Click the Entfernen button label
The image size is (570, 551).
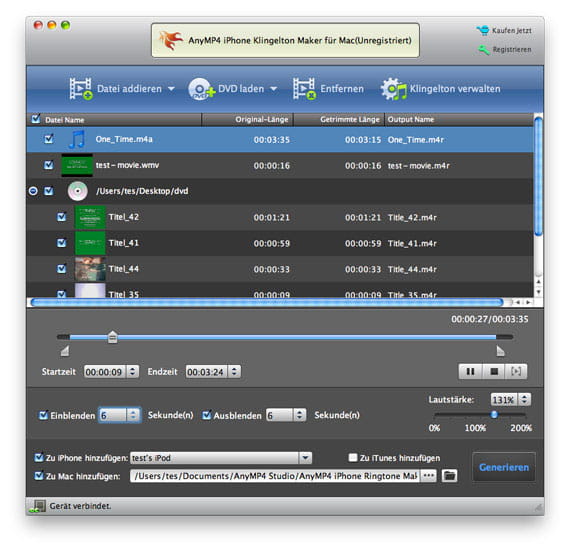coord(342,89)
